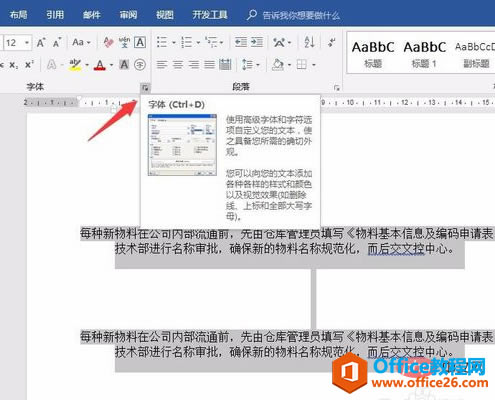Image resolution: width=495 pixels, height=400 pixels.
Task: Expand the font color dropdown arrow
Action: [111, 65]
